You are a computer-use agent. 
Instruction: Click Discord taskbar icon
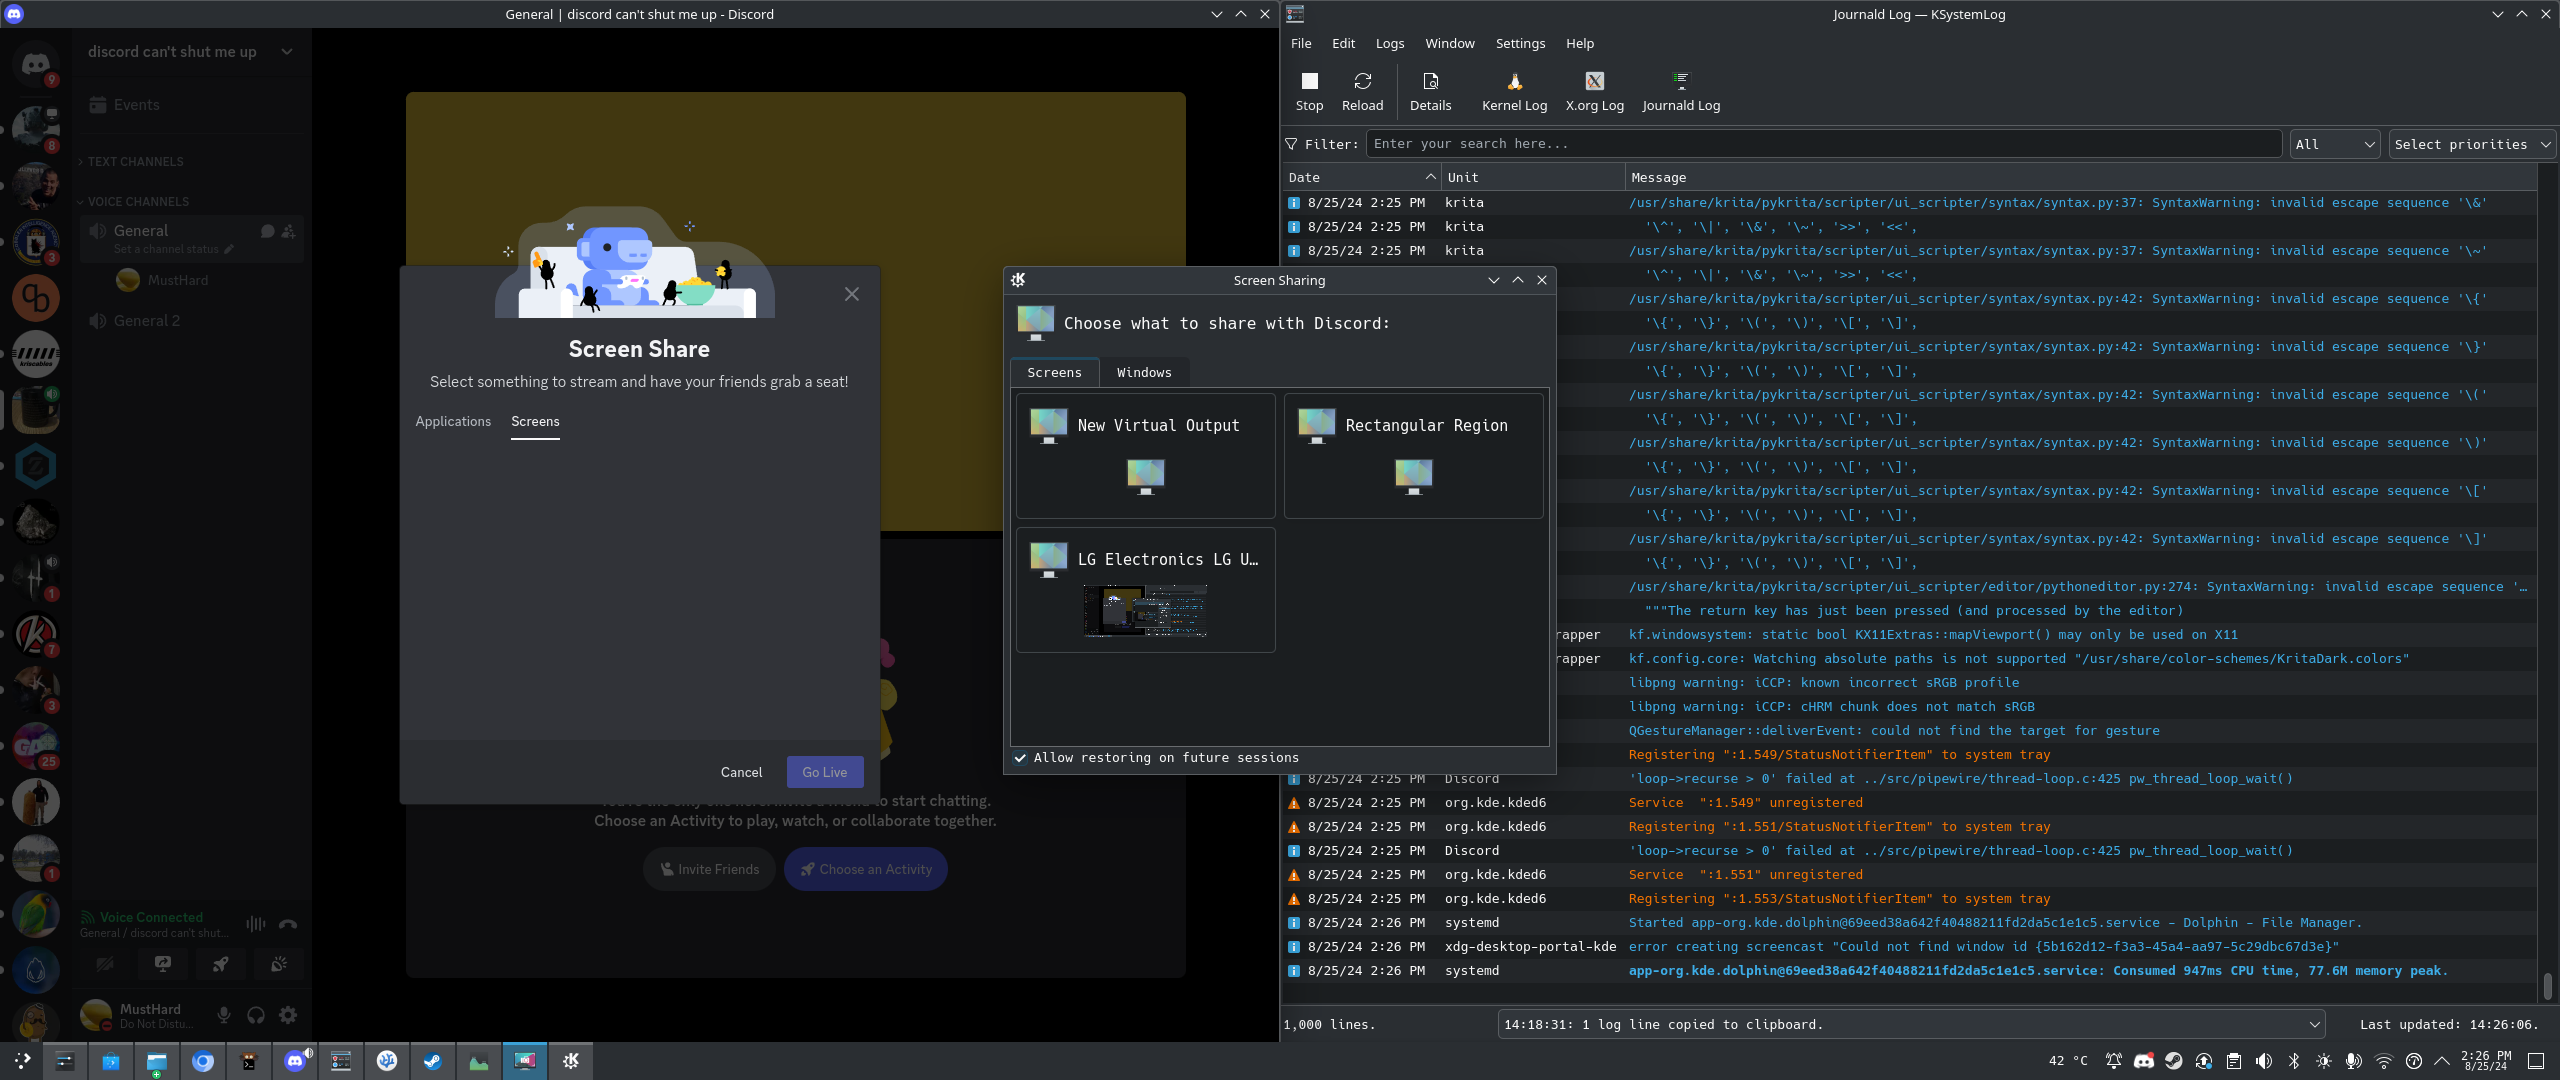click(295, 1061)
